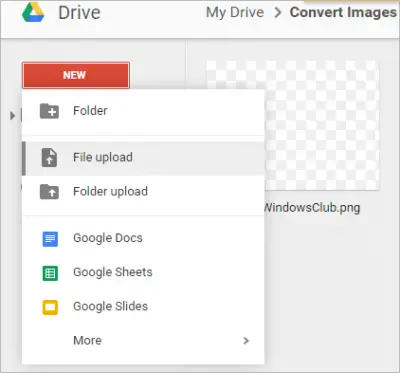
Task: Click the File upload document icon
Action: click(x=49, y=157)
